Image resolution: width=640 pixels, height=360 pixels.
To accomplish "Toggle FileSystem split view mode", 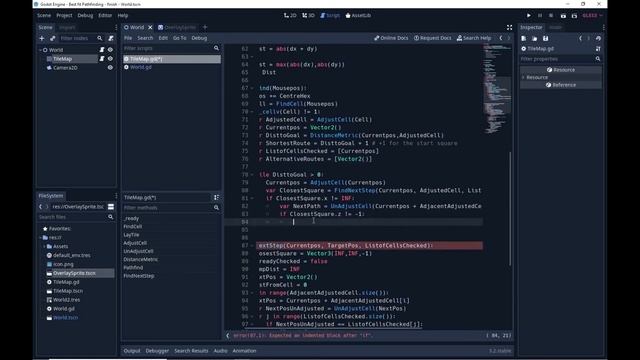I will (x=111, y=207).
